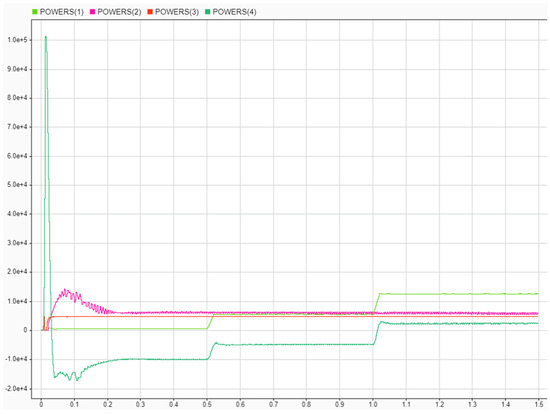Toggle the POWERS(4) legend label

[x=234, y=12]
